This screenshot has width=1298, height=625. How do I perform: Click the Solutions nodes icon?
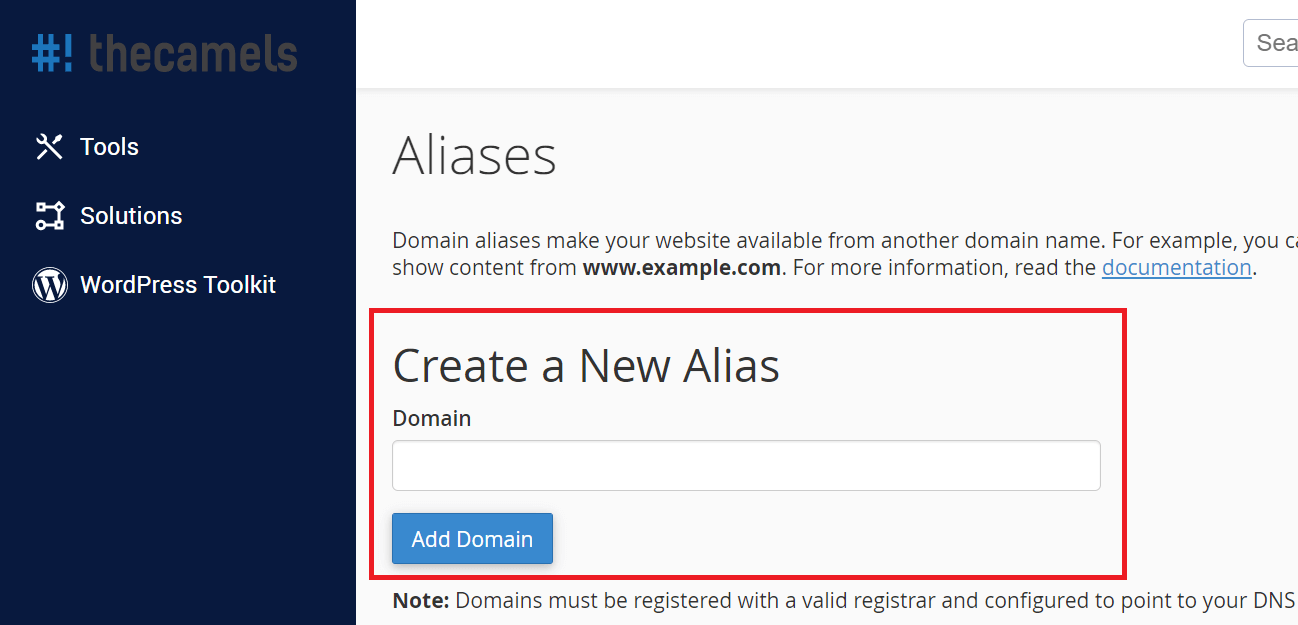[x=49, y=216]
